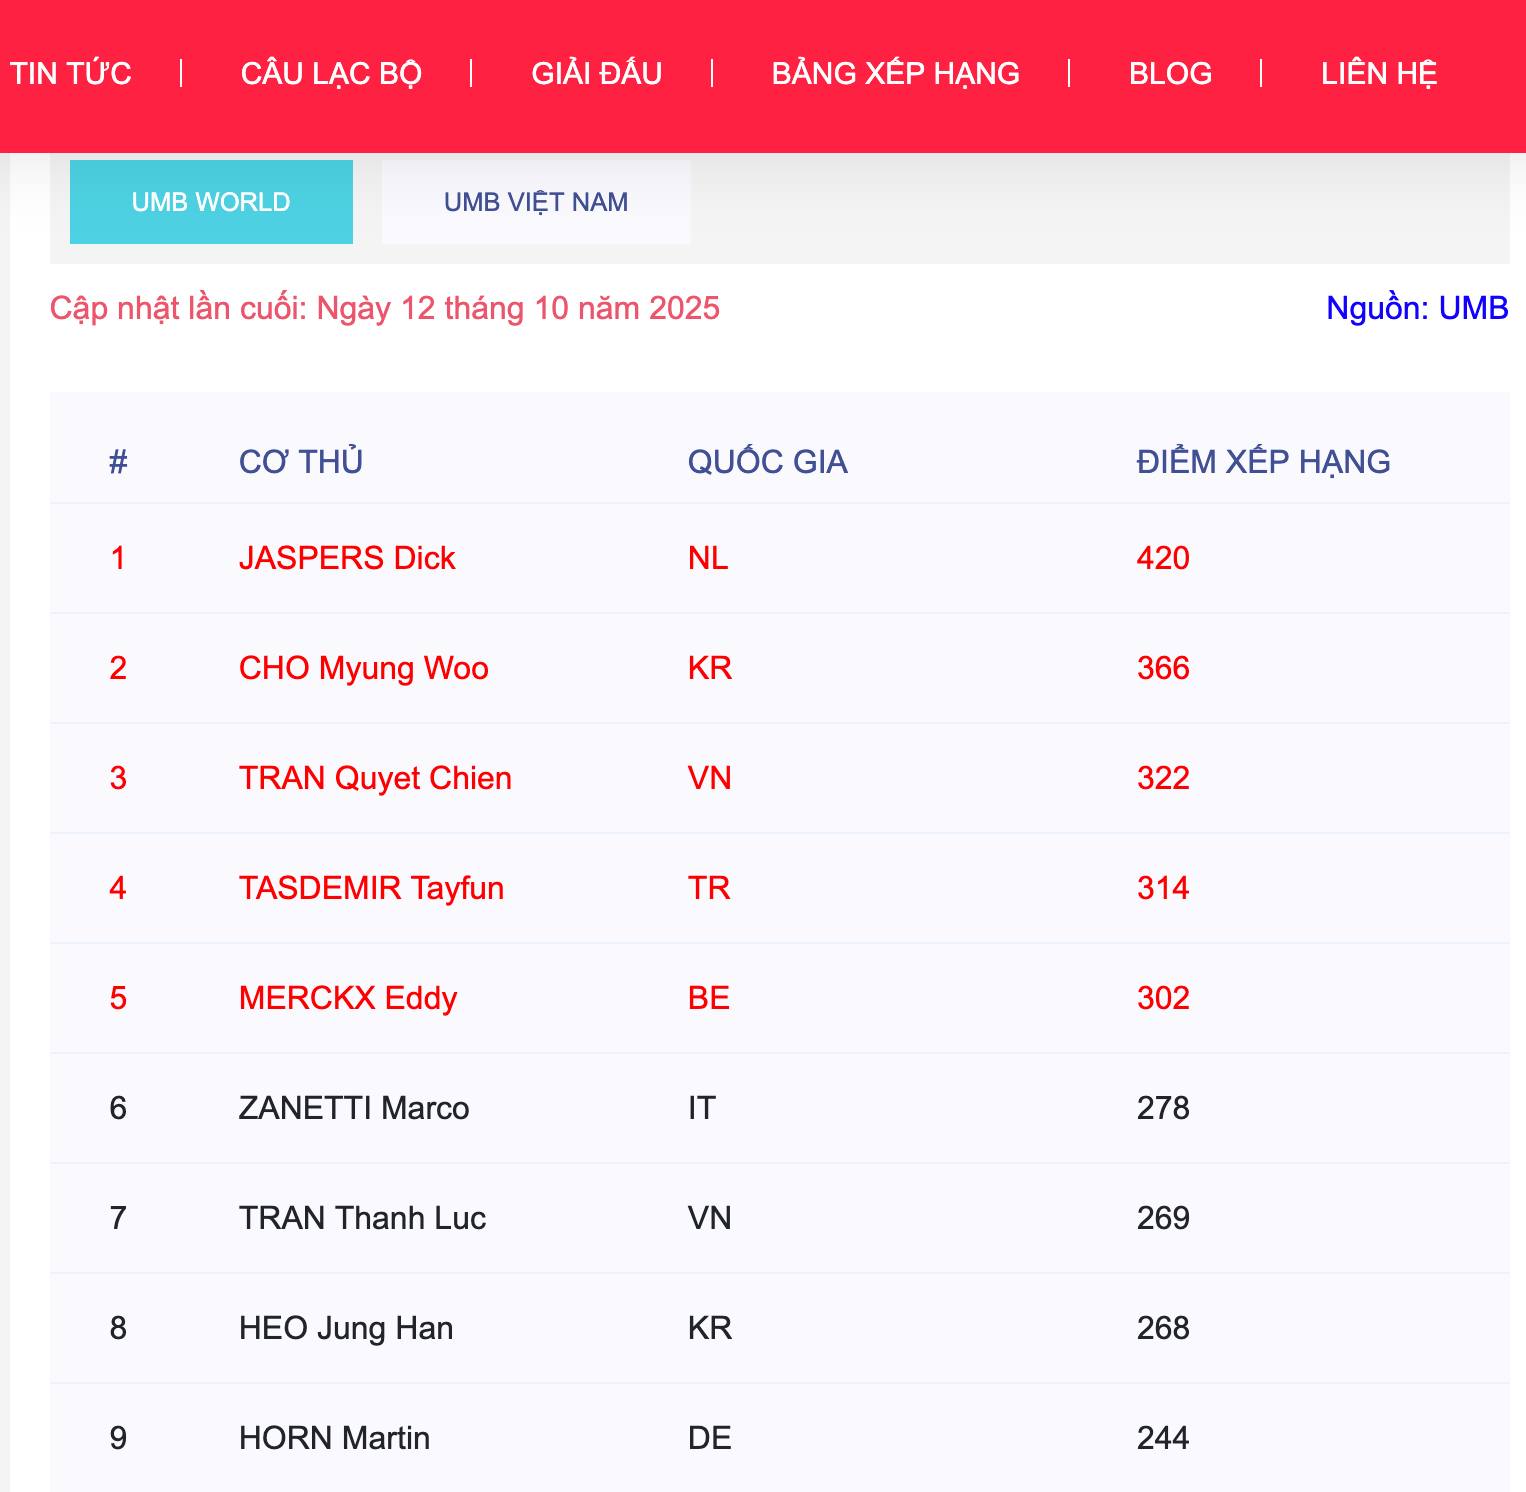Image resolution: width=1526 pixels, height=1492 pixels.
Task: Click LIÊN HỆ in the navbar
Action: (x=1378, y=73)
